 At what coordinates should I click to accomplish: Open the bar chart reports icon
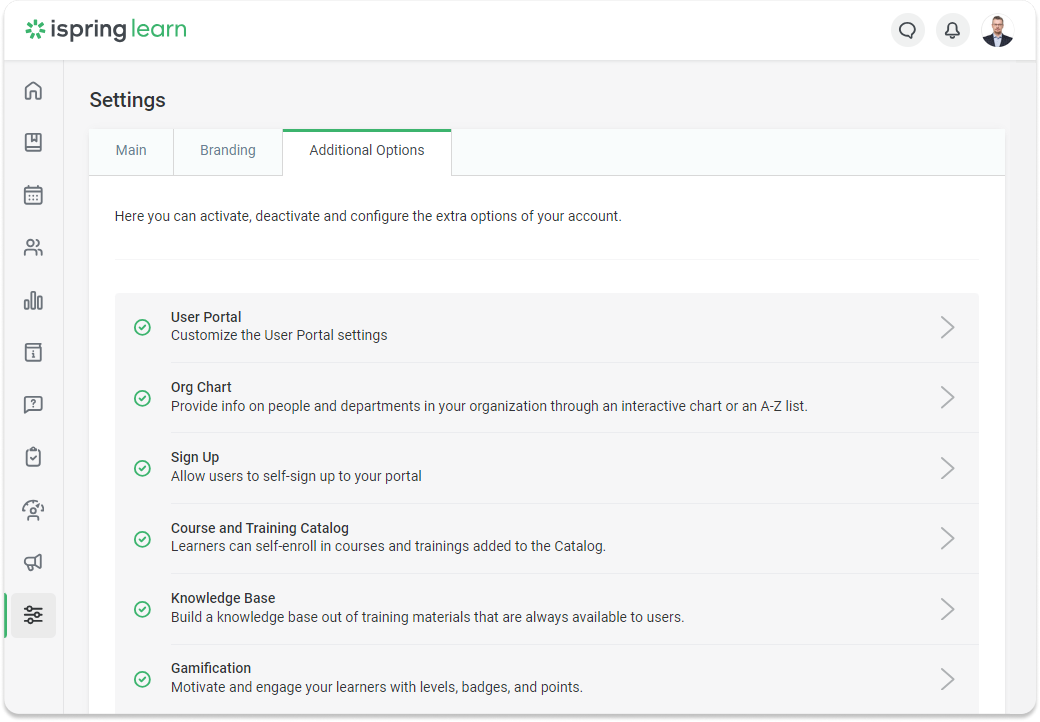(x=33, y=300)
